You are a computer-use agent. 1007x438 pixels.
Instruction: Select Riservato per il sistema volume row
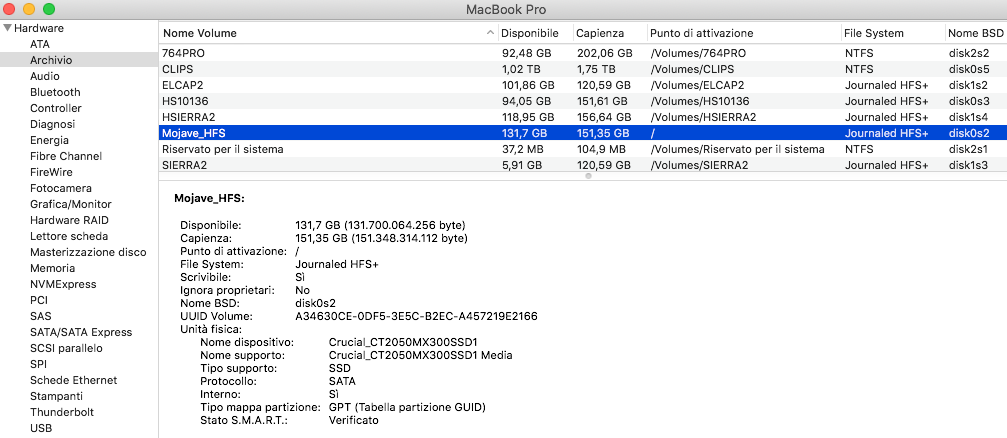pos(583,149)
